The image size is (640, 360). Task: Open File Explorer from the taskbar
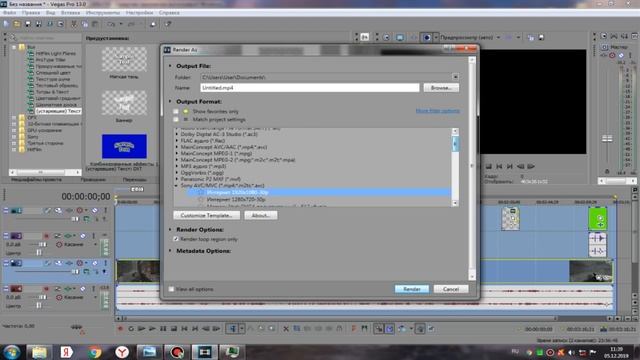point(39,352)
